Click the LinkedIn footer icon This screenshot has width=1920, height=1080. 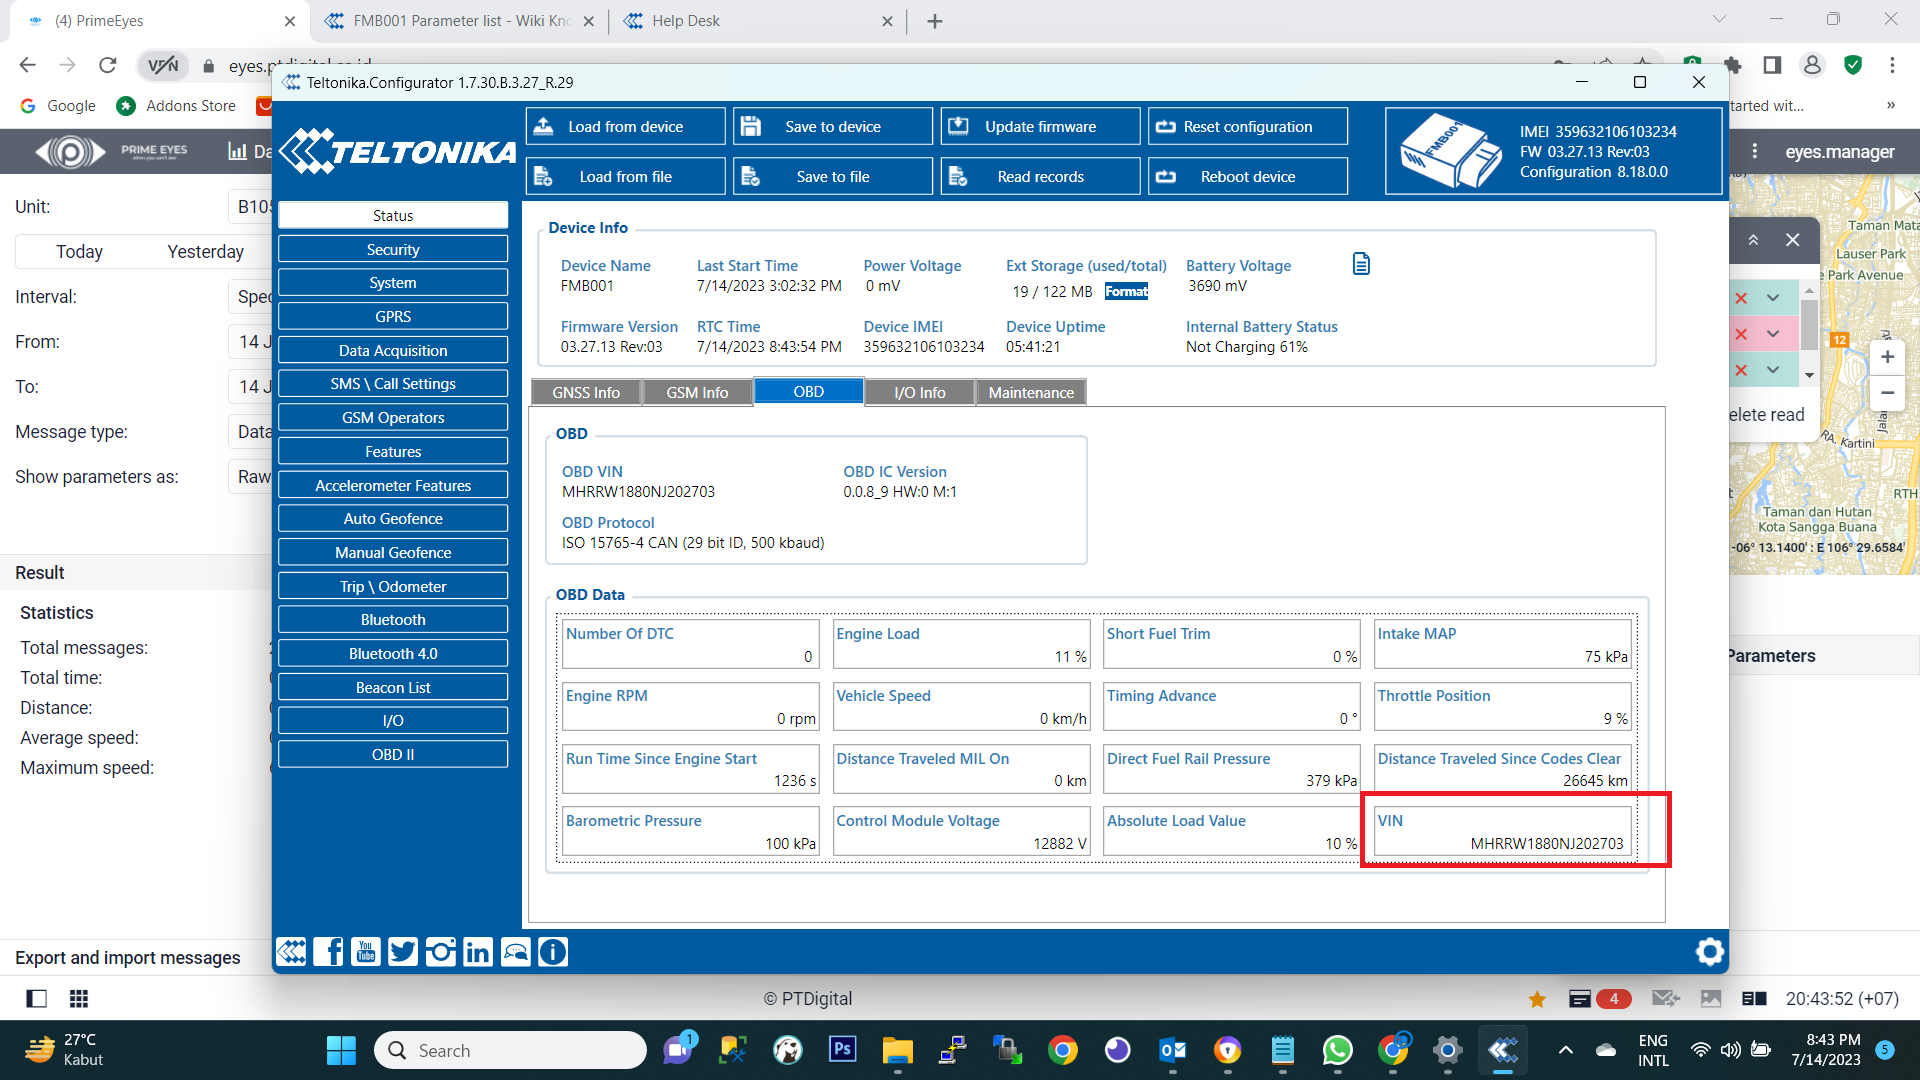[478, 952]
